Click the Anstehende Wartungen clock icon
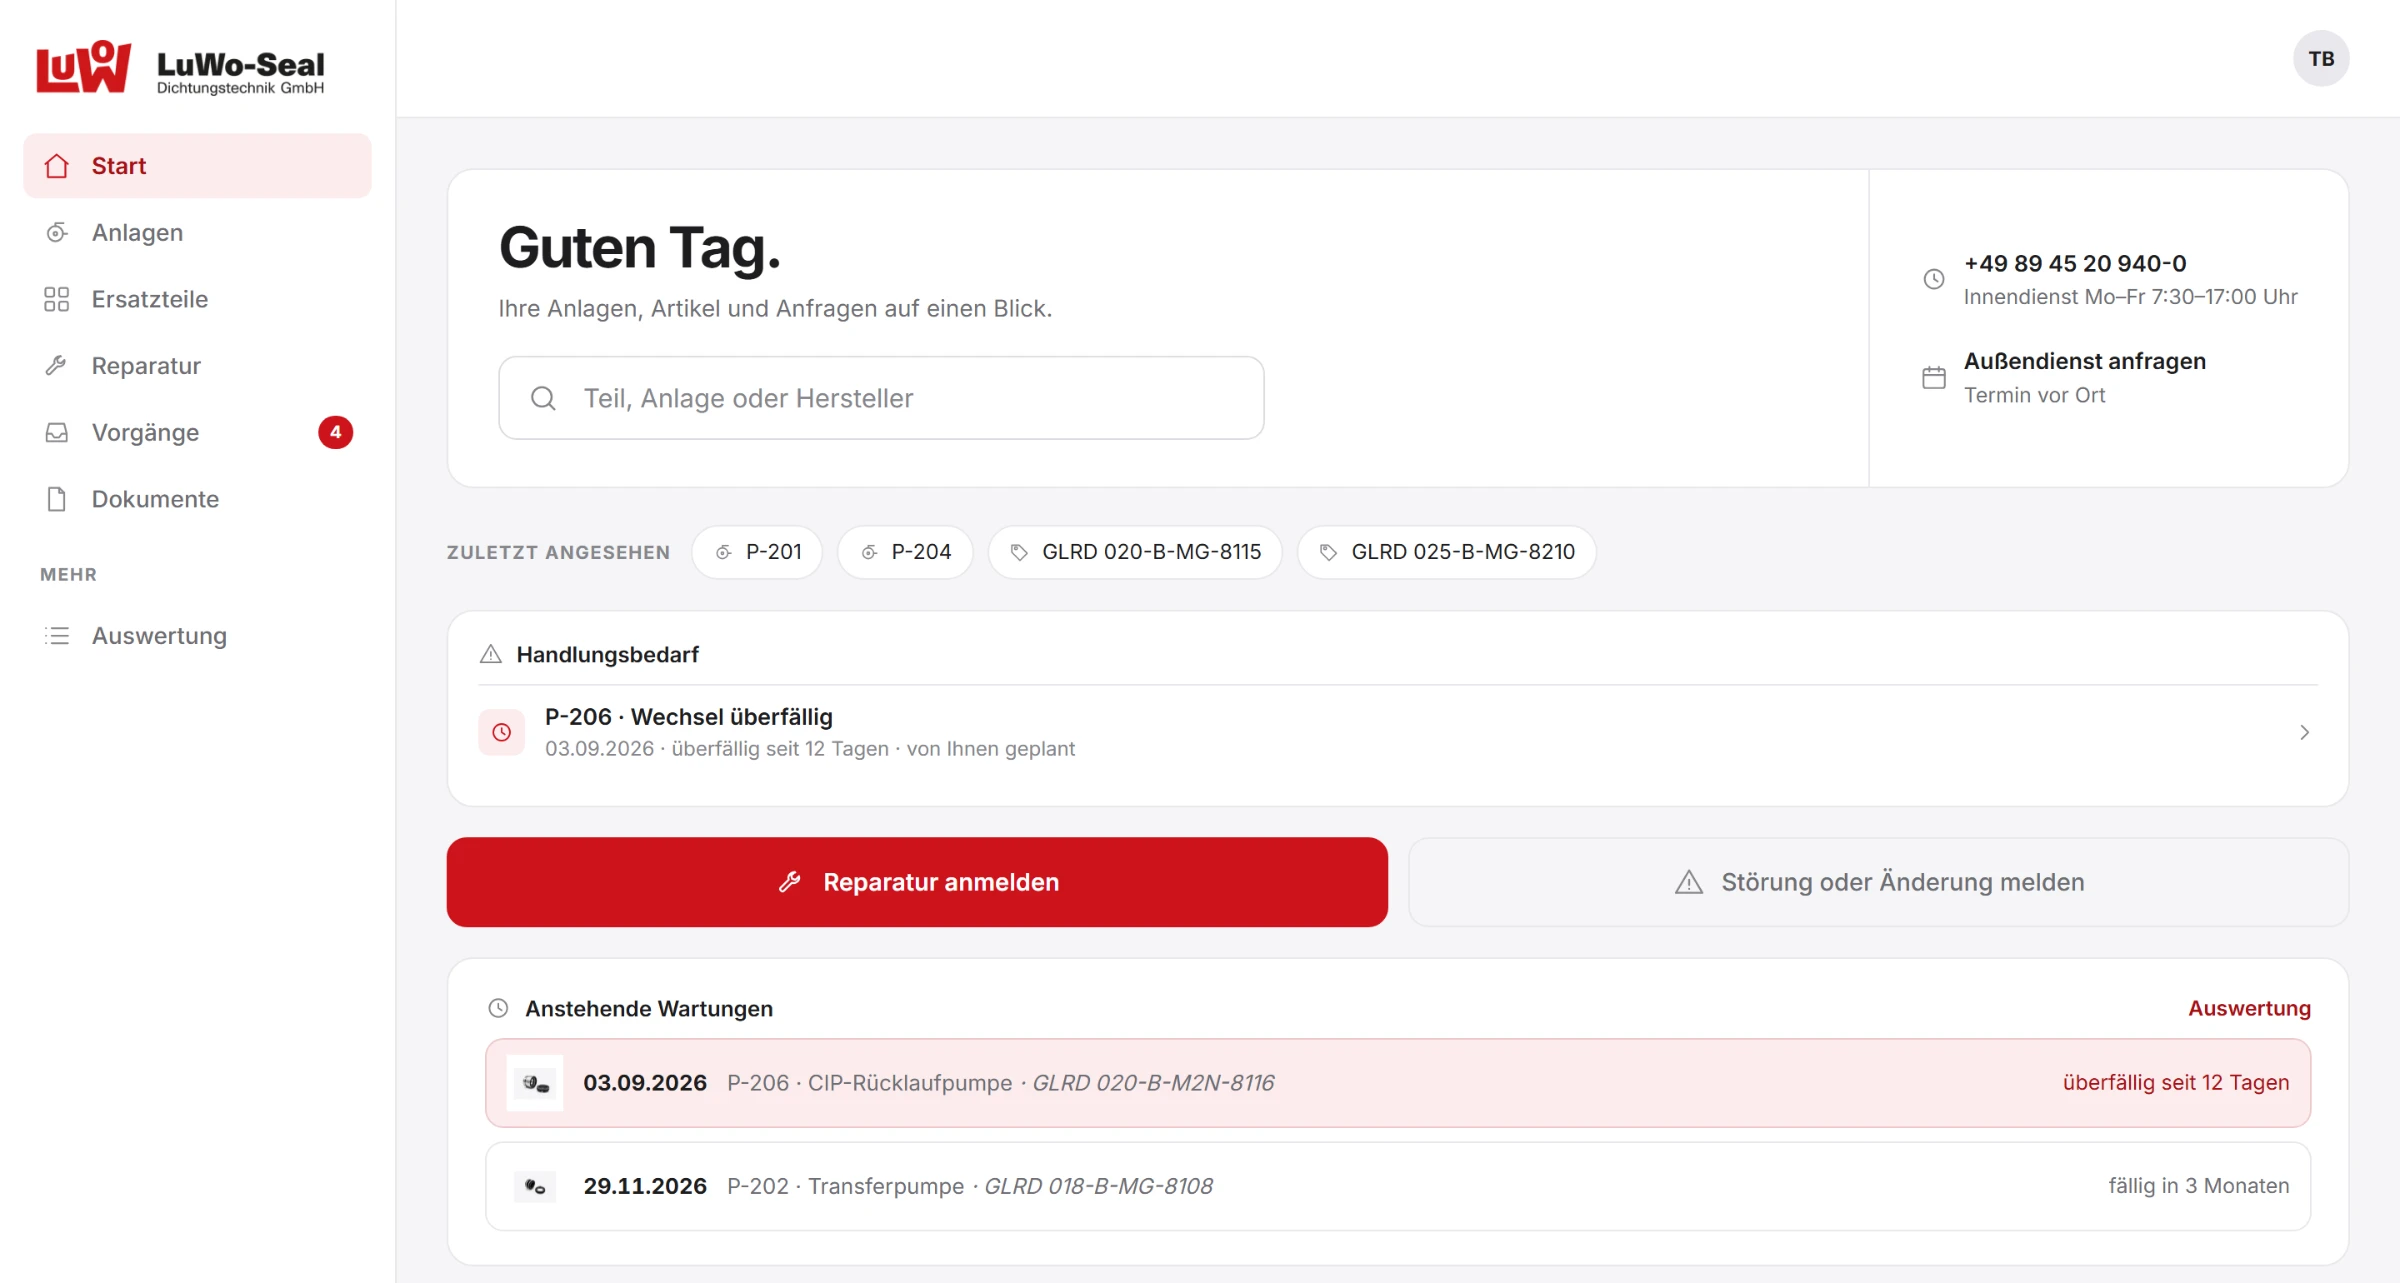 tap(498, 1008)
